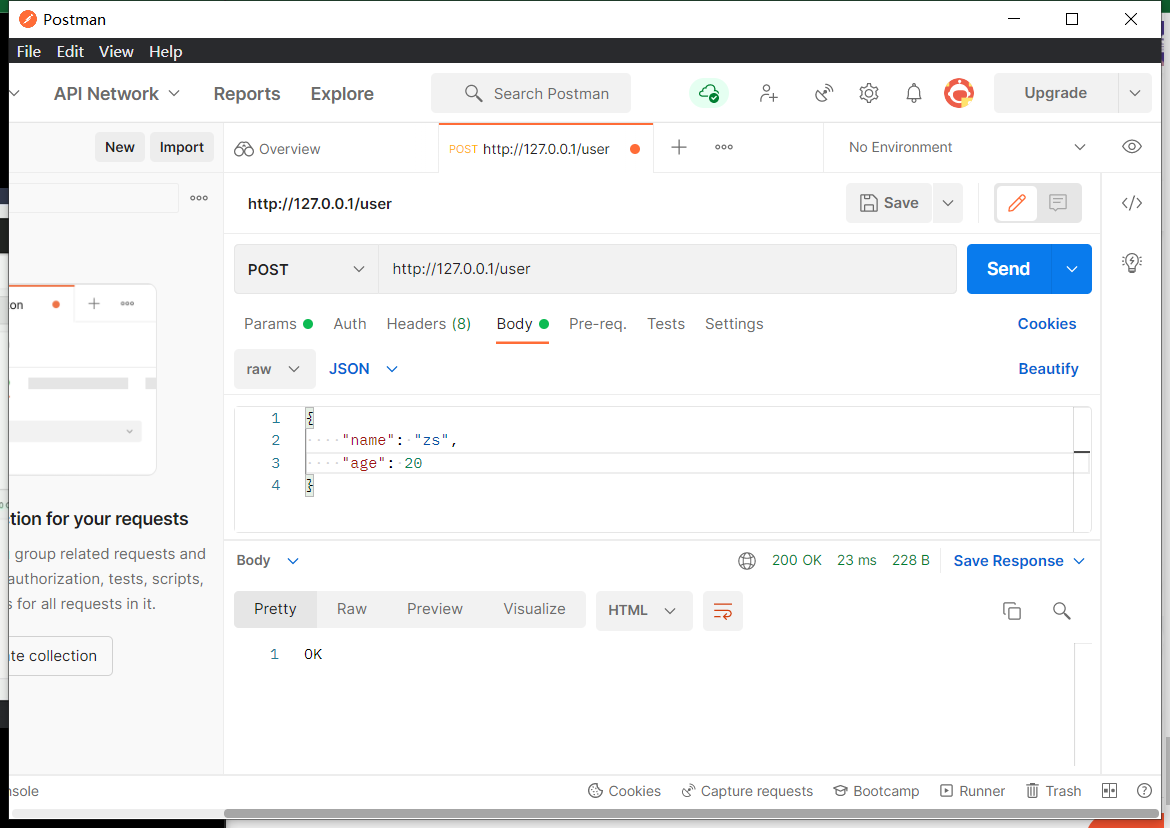The height and width of the screenshot is (828, 1170).
Task: Open the help question mark icon
Action: coord(1144,791)
